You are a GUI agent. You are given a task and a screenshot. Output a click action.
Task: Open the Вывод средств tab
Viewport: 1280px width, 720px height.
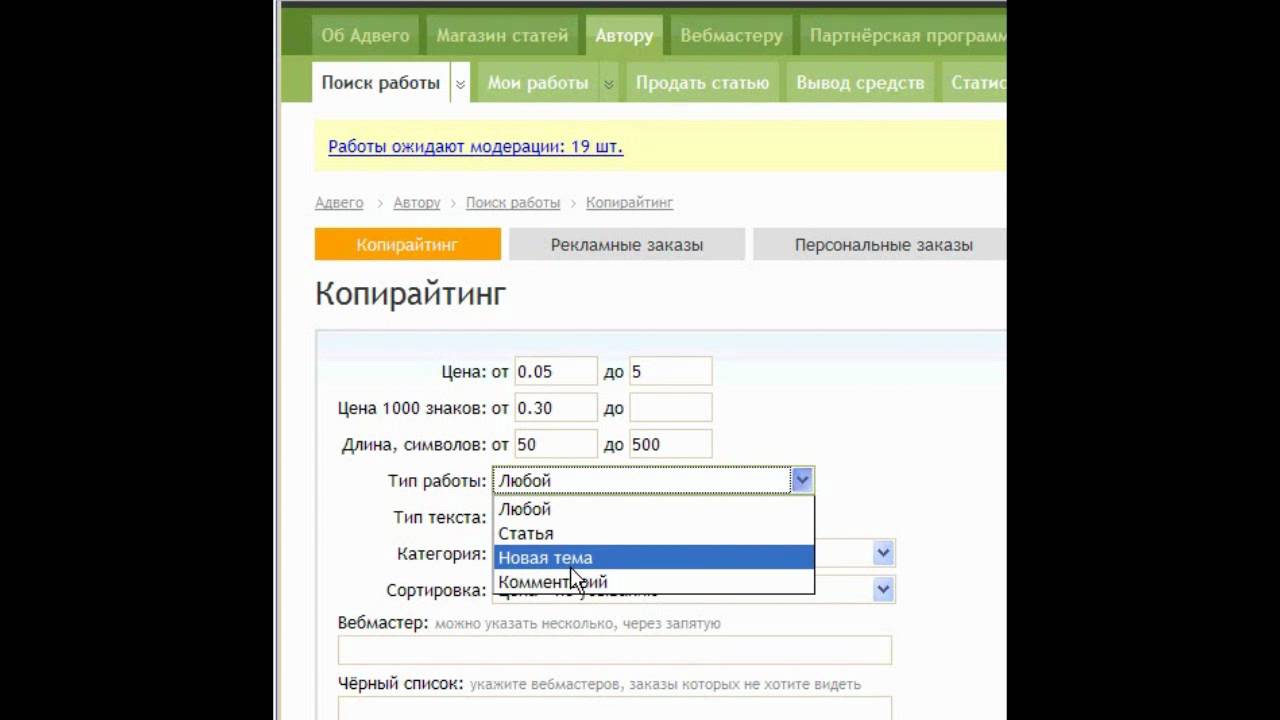(x=860, y=83)
